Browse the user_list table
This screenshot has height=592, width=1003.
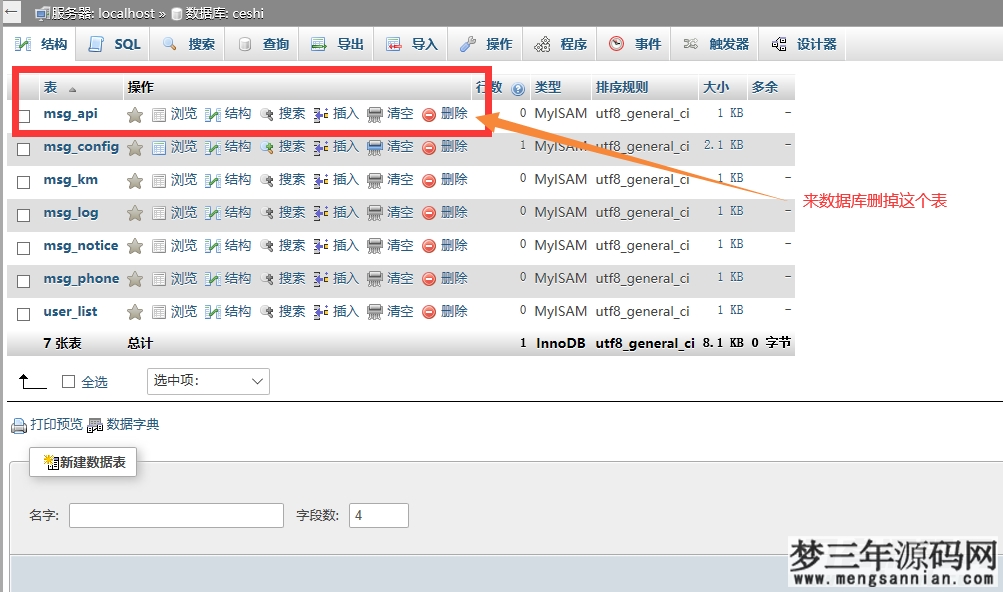coord(183,311)
